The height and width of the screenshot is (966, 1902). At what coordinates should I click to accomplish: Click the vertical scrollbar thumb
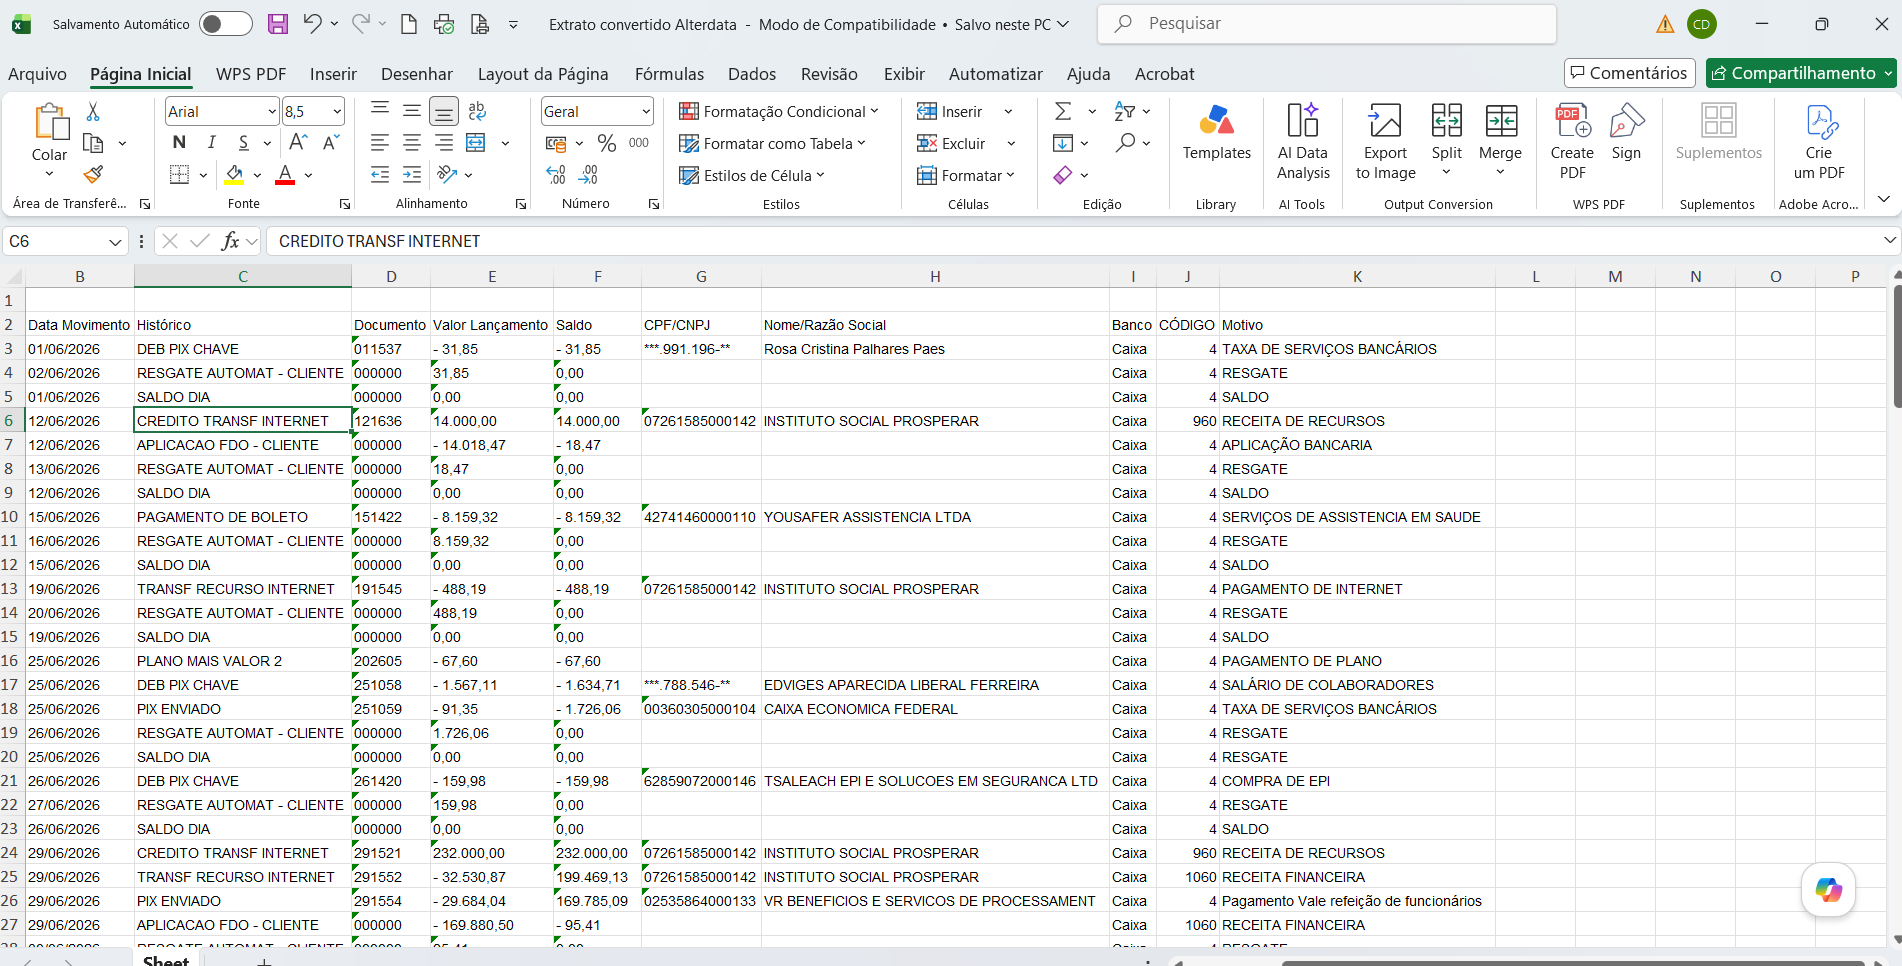point(1897,345)
